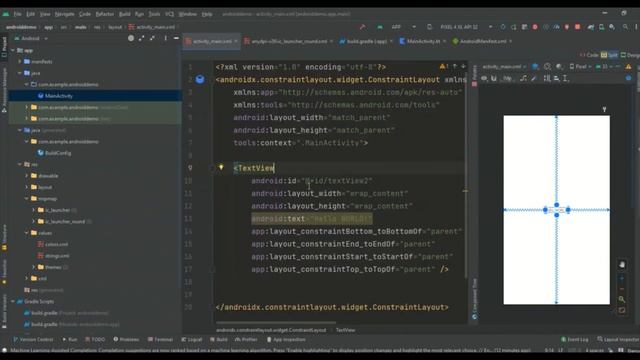Open the Refactor menu
This screenshot has height=360, width=640.
coord(104,14)
